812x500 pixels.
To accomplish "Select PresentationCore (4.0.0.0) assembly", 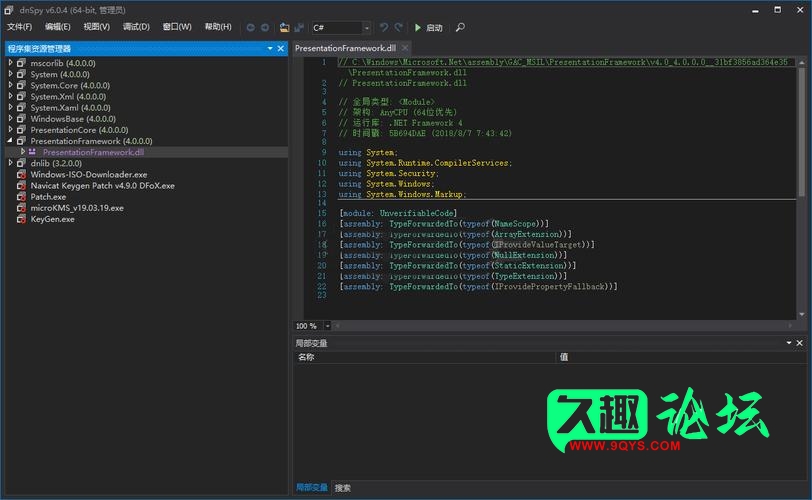I will pos(79,130).
